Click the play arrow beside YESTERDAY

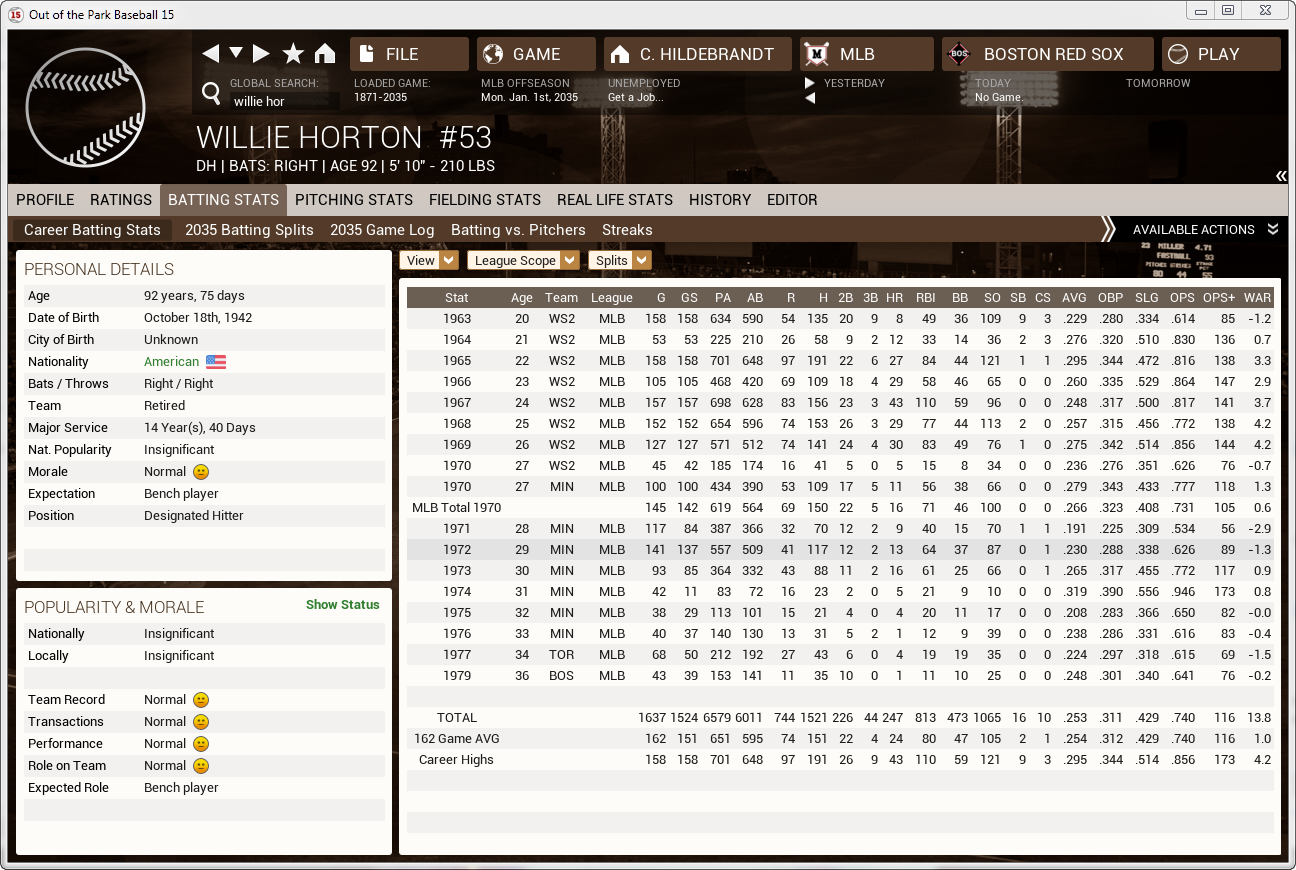point(810,83)
